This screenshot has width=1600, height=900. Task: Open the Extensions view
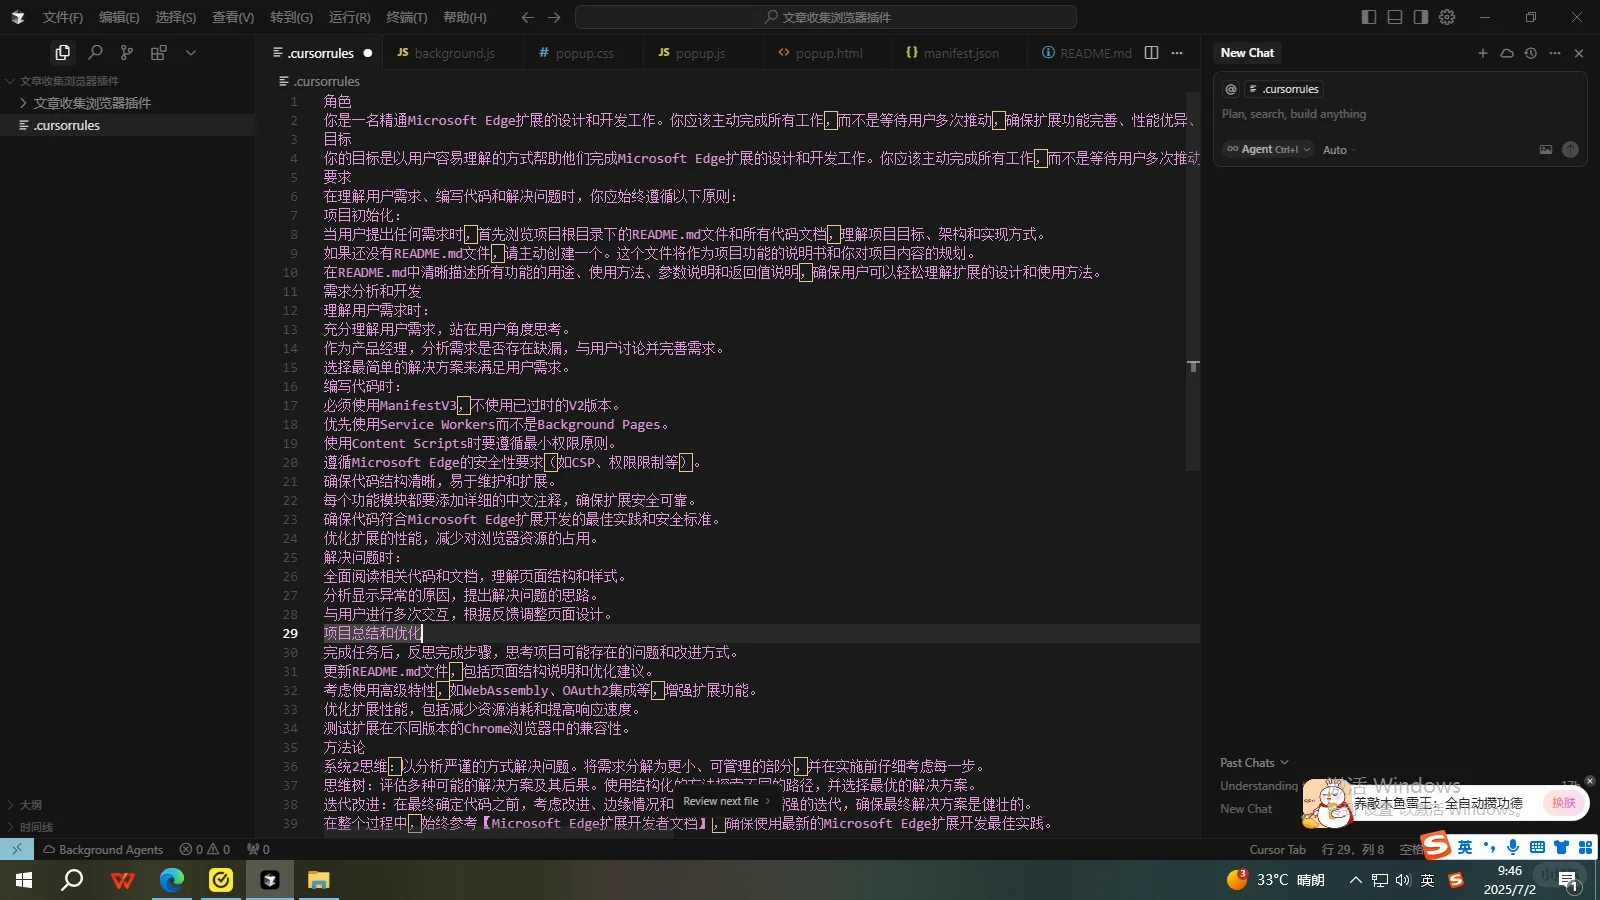[x=158, y=52]
